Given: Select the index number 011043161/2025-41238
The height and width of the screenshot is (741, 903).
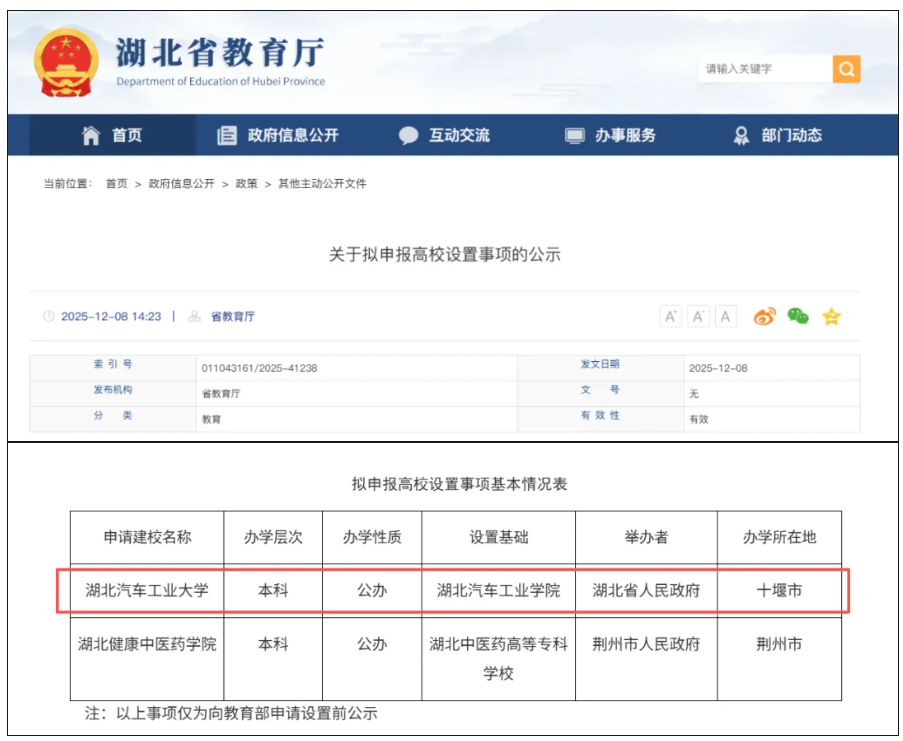Looking at the screenshot, I should point(259,368).
